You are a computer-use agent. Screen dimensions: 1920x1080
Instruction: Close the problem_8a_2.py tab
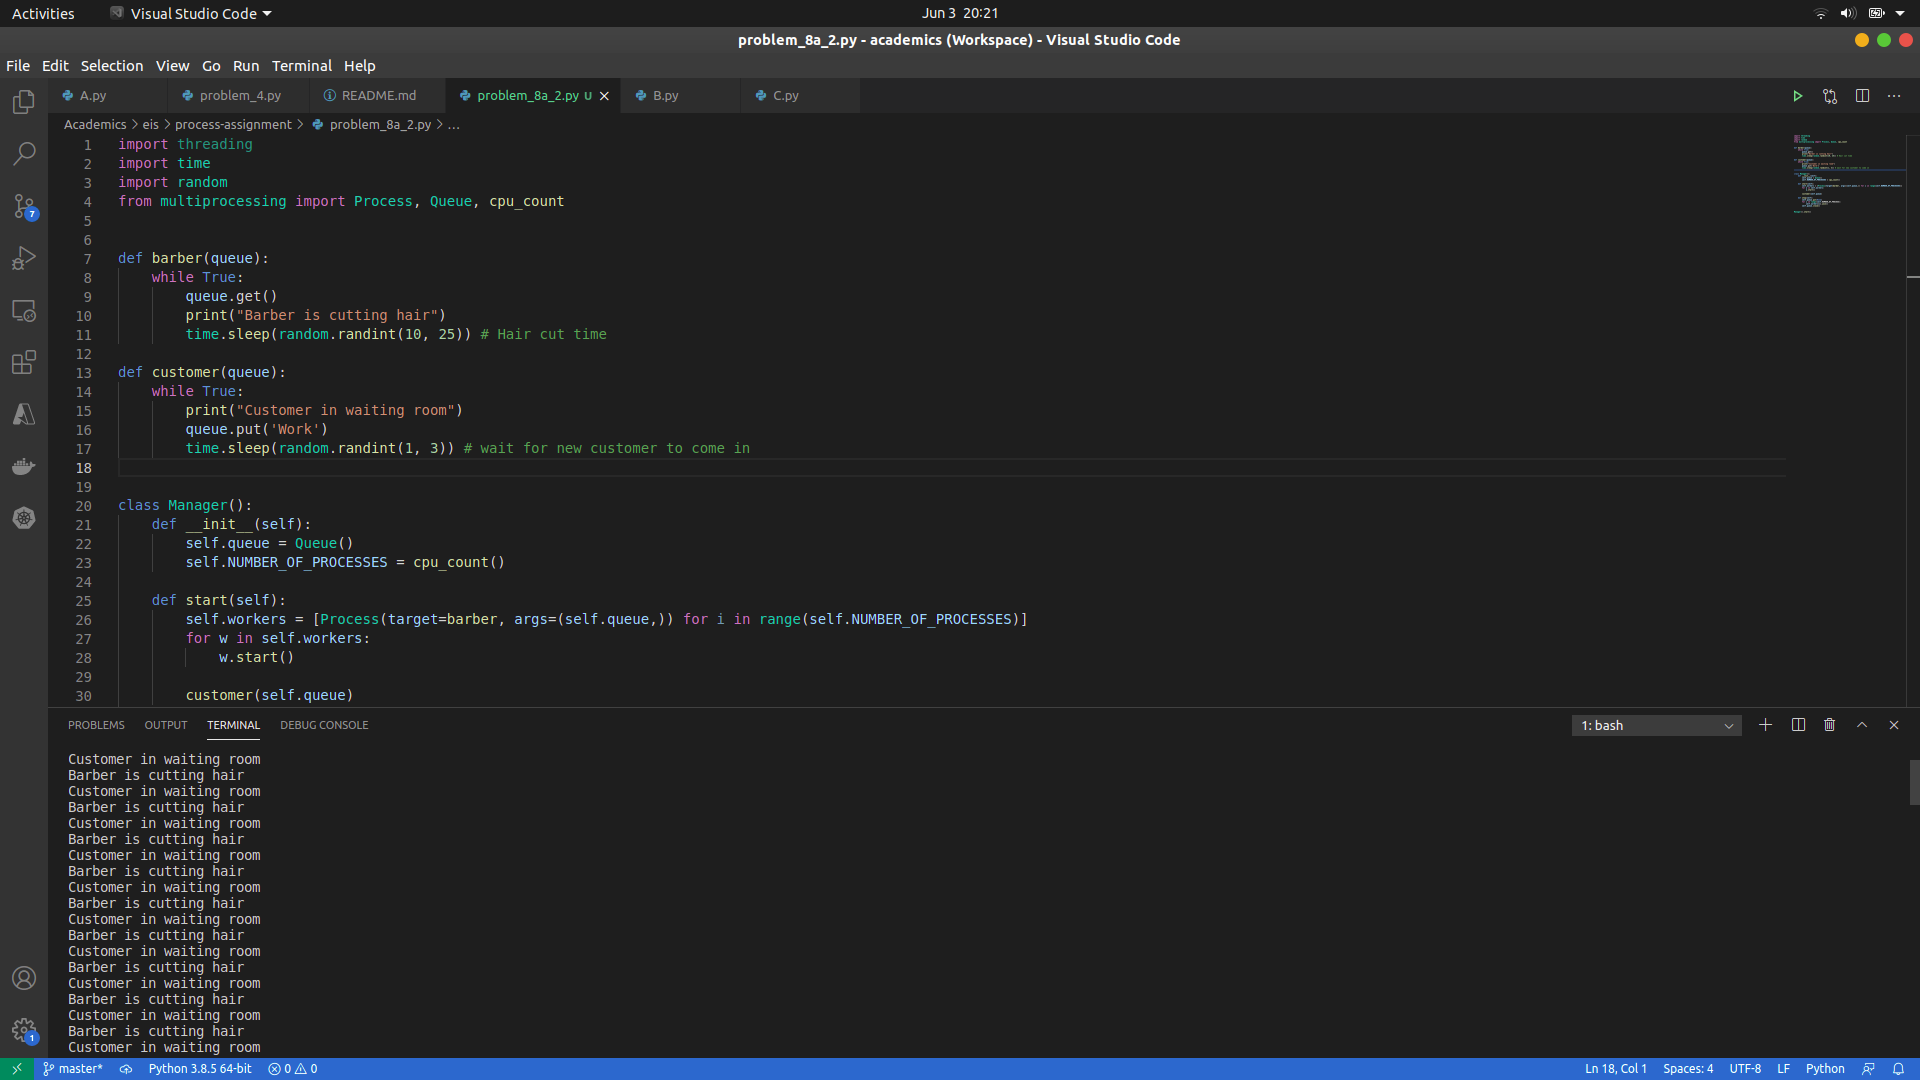pyautogui.click(x=604, y=96)
